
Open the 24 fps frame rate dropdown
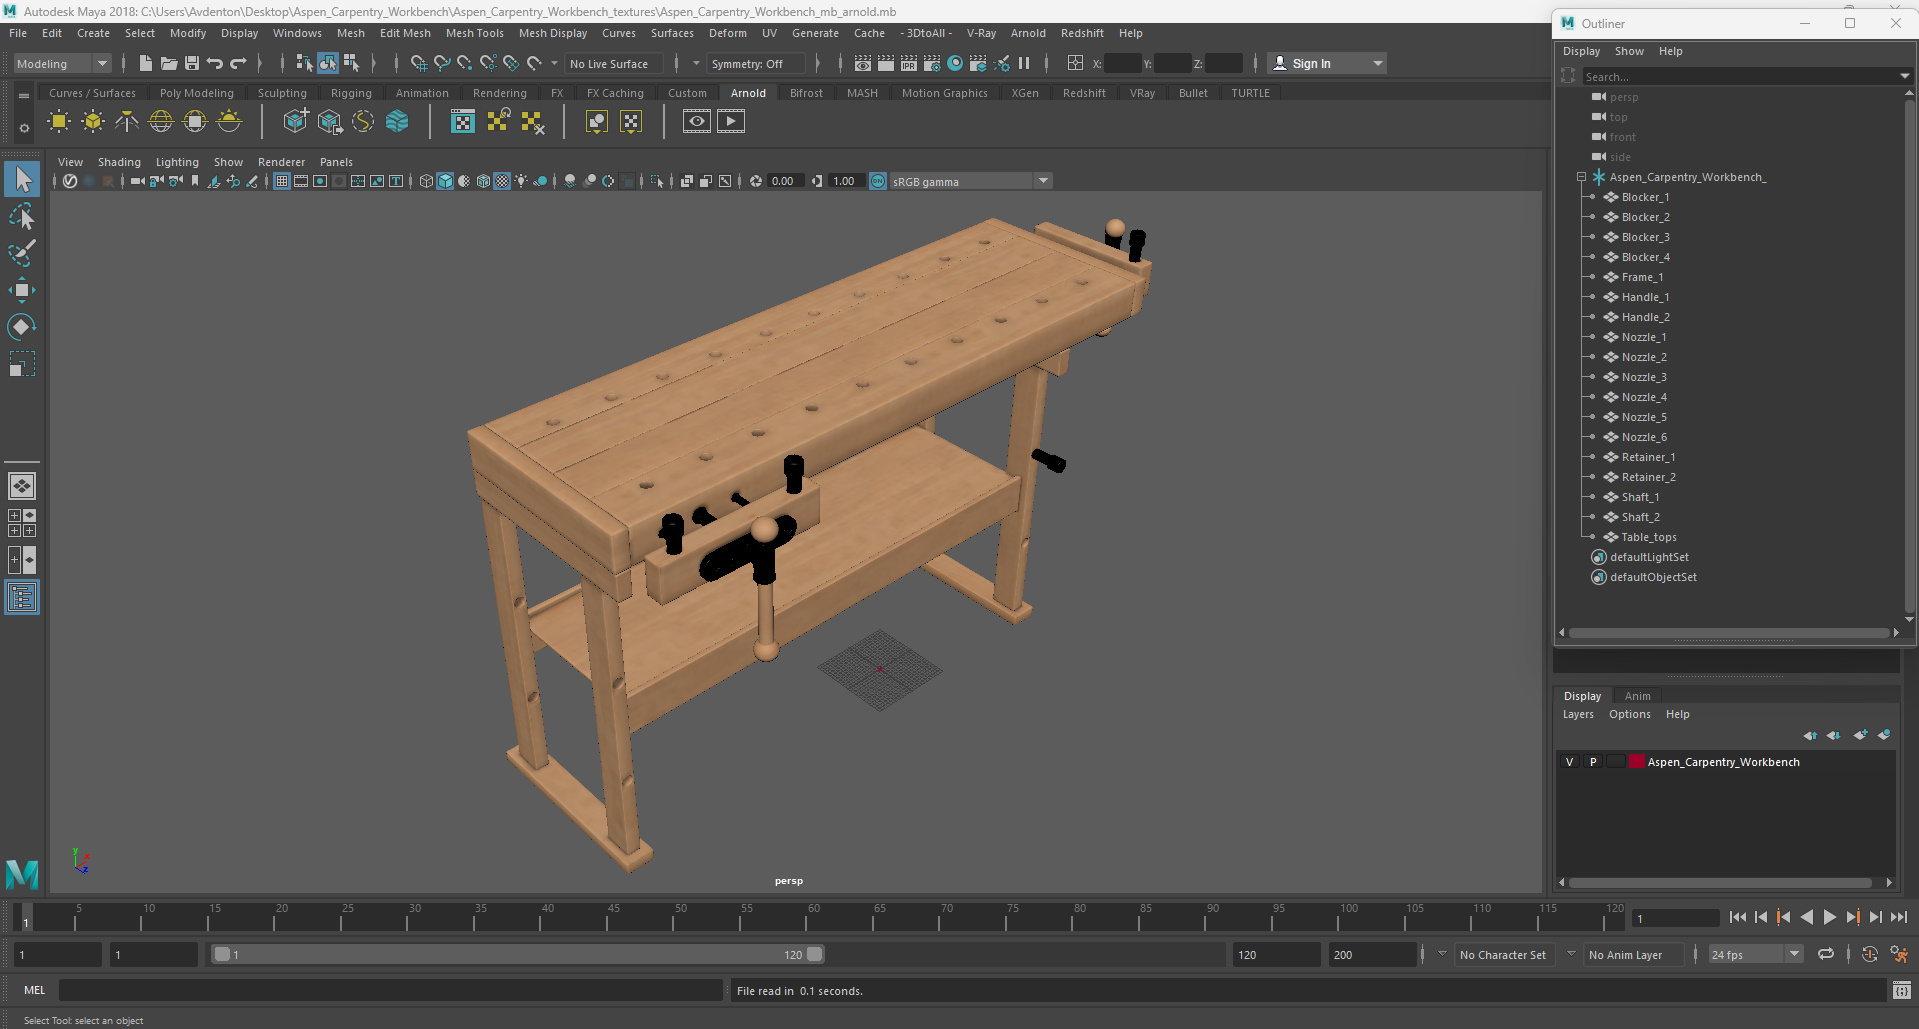pos(1755,954)
